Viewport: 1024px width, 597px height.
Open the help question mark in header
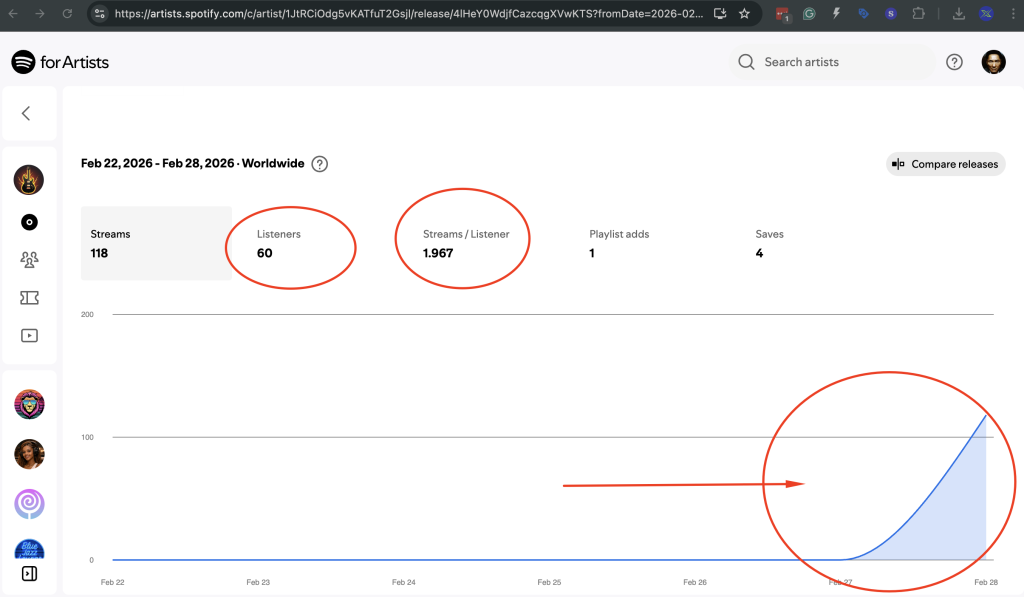tap(954, 62)
